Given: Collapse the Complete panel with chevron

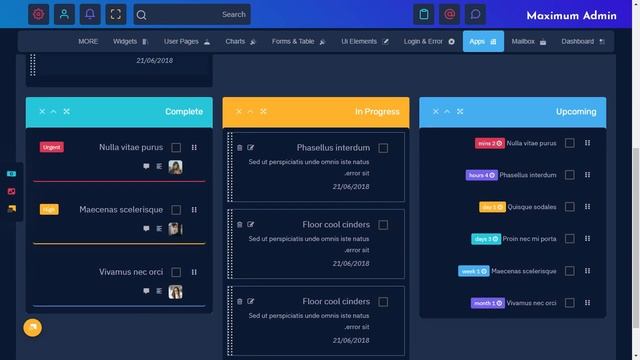Looking at the screenshot, I should click(x=53, y=111).
